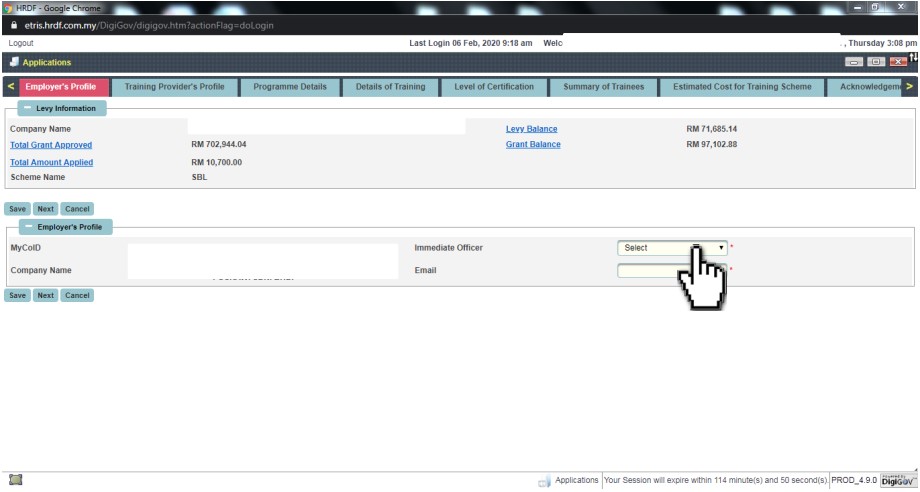Click the Email input field
Viewport: 920px width, 492px height.
[660, 271]
